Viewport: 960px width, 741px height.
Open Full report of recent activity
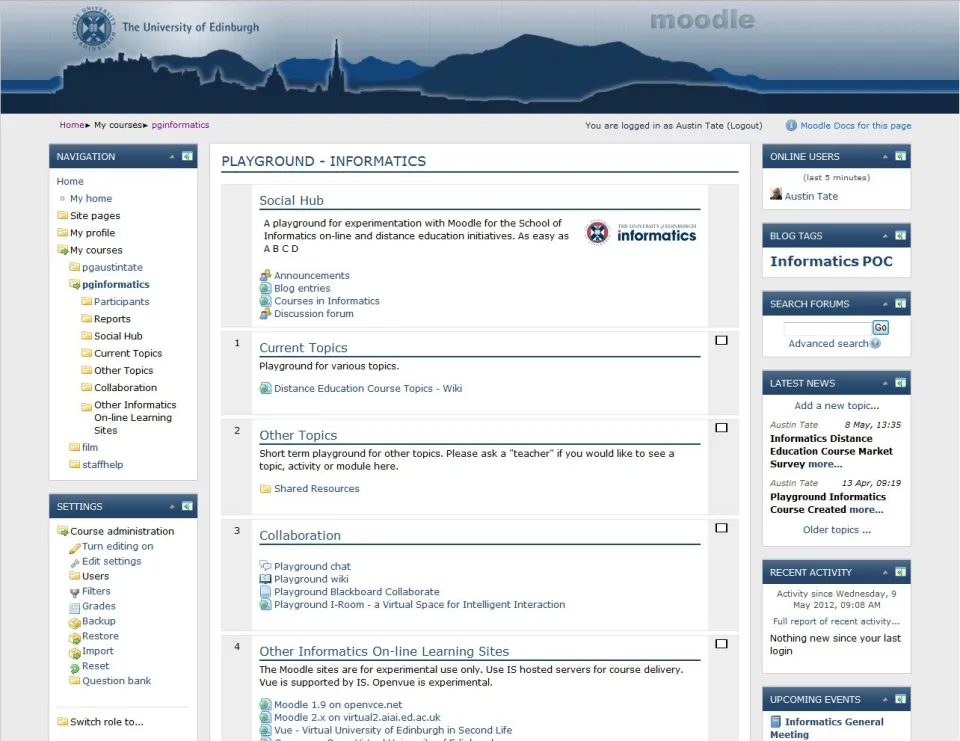click(x=836, y=621)
